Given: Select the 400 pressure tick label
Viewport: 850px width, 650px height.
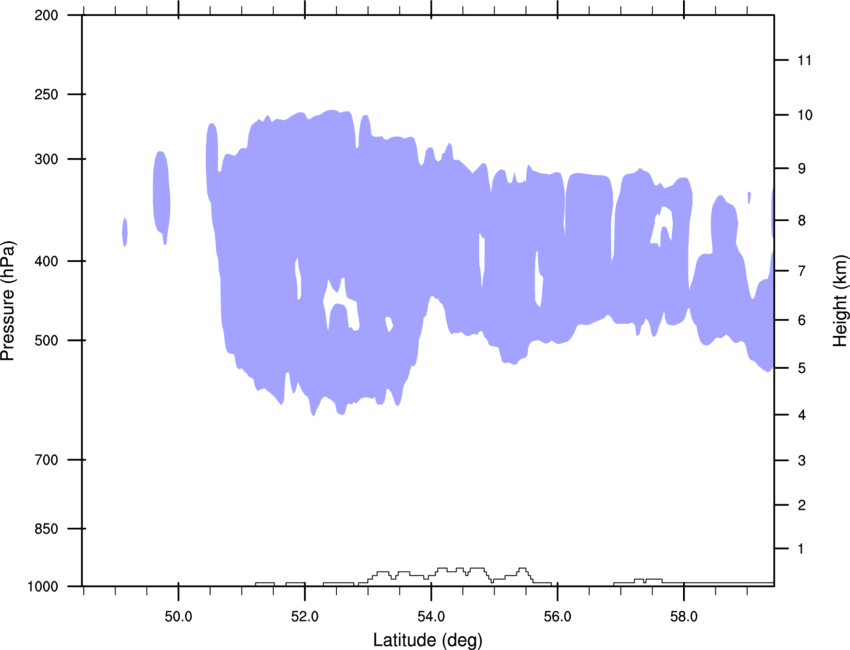Looking at the screenshot, I should (46, 261).
